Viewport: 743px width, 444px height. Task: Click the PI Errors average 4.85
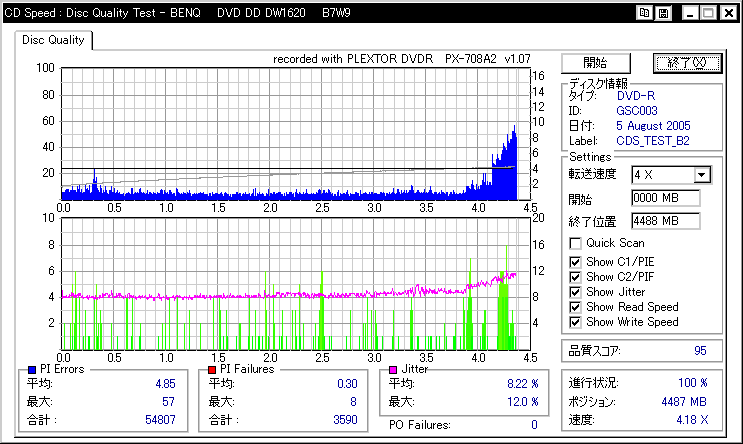pos(165,384)
